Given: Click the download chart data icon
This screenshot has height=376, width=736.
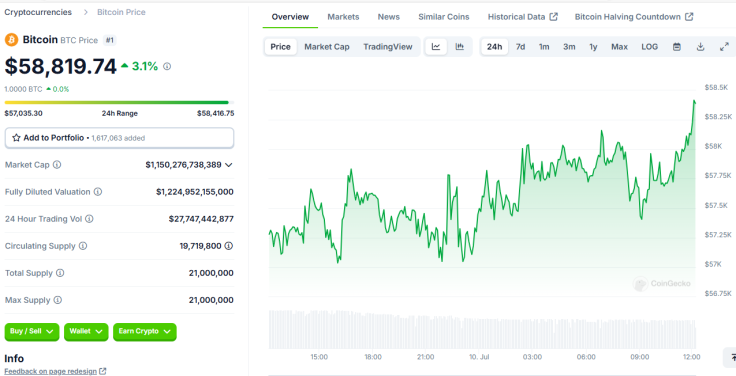Looking at the screenshot, I should [700, 47].
